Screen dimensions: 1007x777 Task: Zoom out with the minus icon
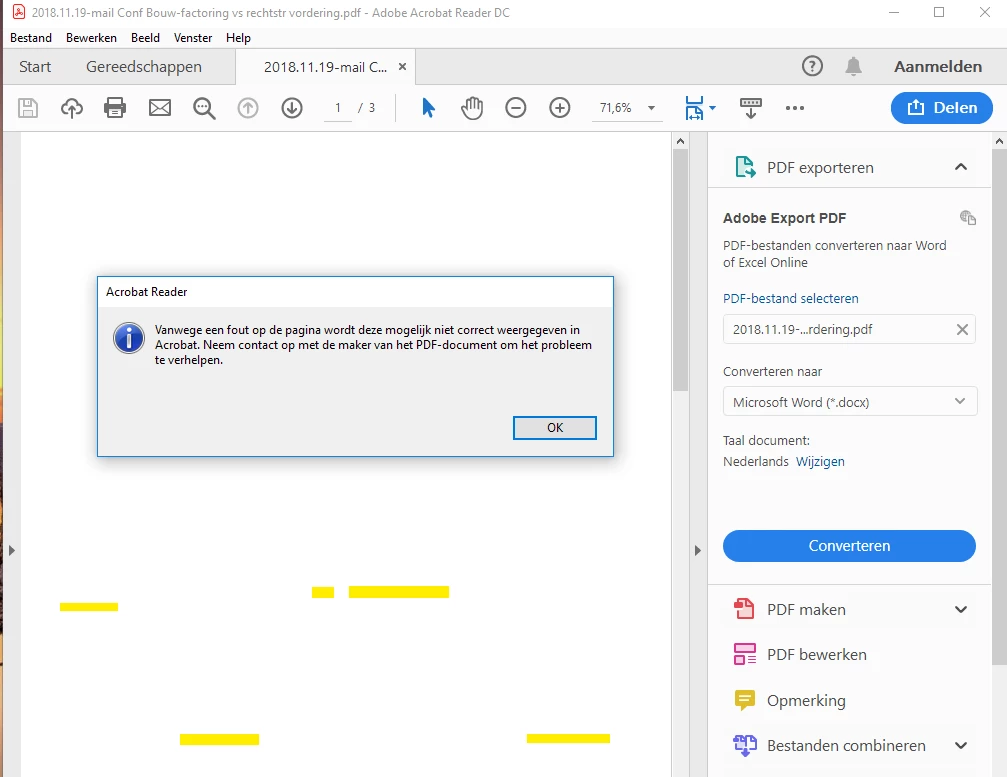tap(516, 108)
